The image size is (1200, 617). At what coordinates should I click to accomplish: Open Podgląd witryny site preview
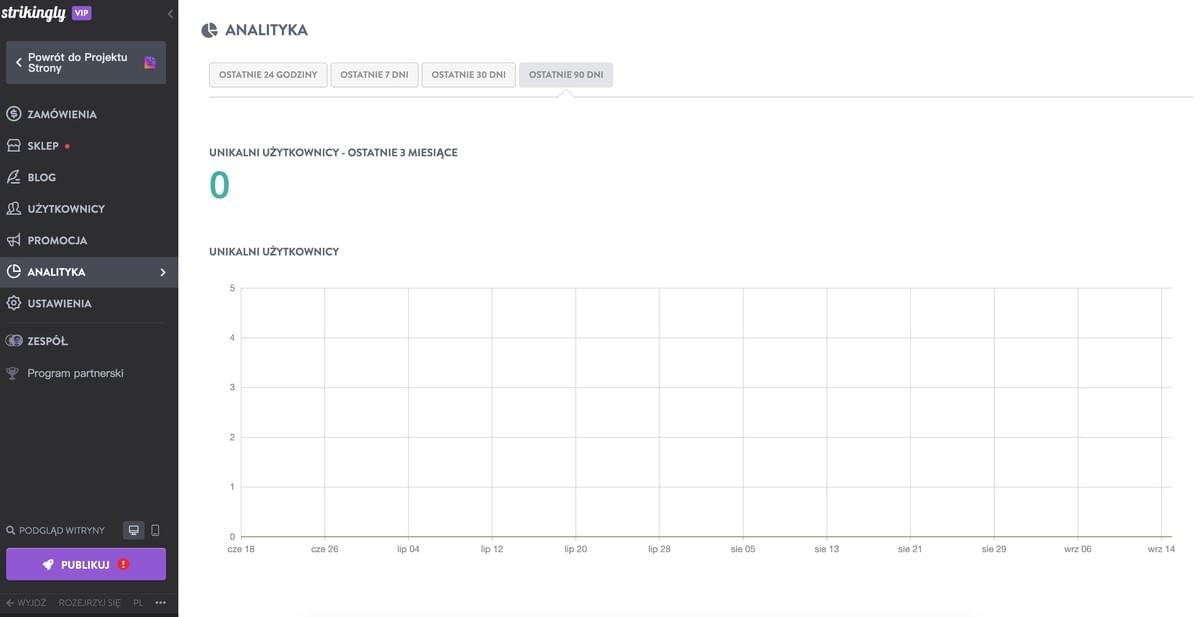coord(62,531)
